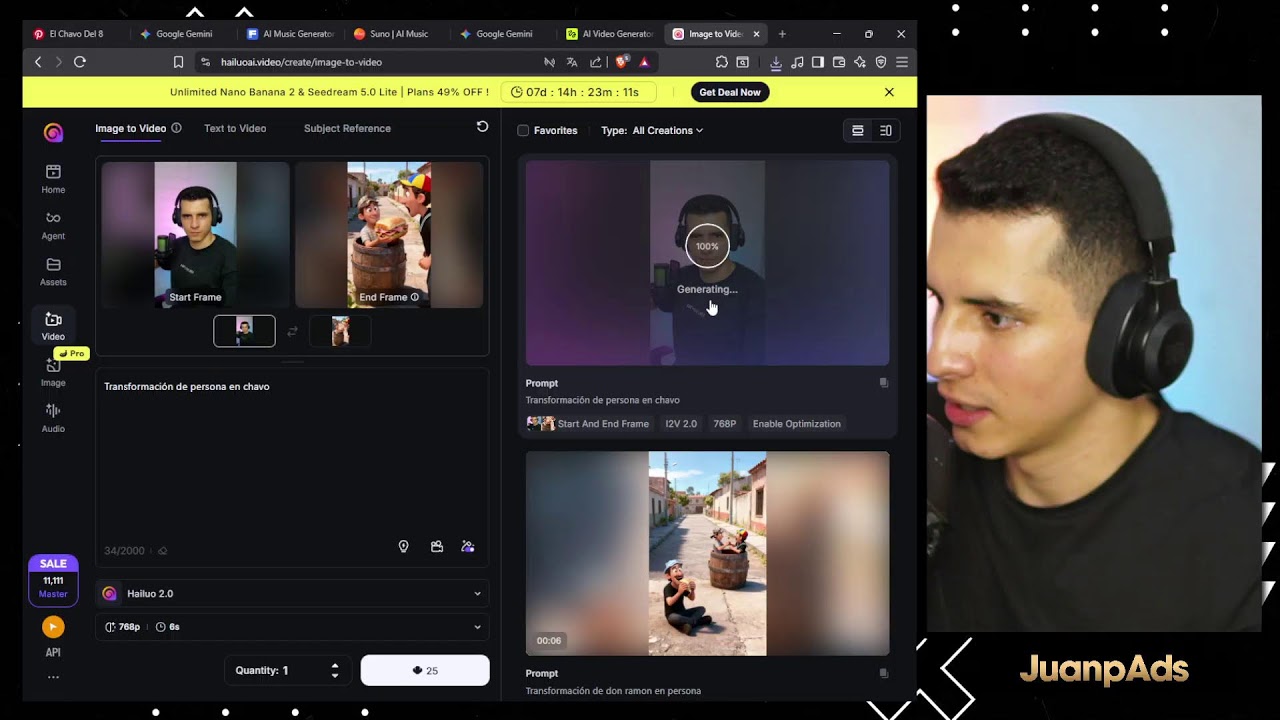
Task: Click the Hailuo logo at top left
Action: point(53,132)
